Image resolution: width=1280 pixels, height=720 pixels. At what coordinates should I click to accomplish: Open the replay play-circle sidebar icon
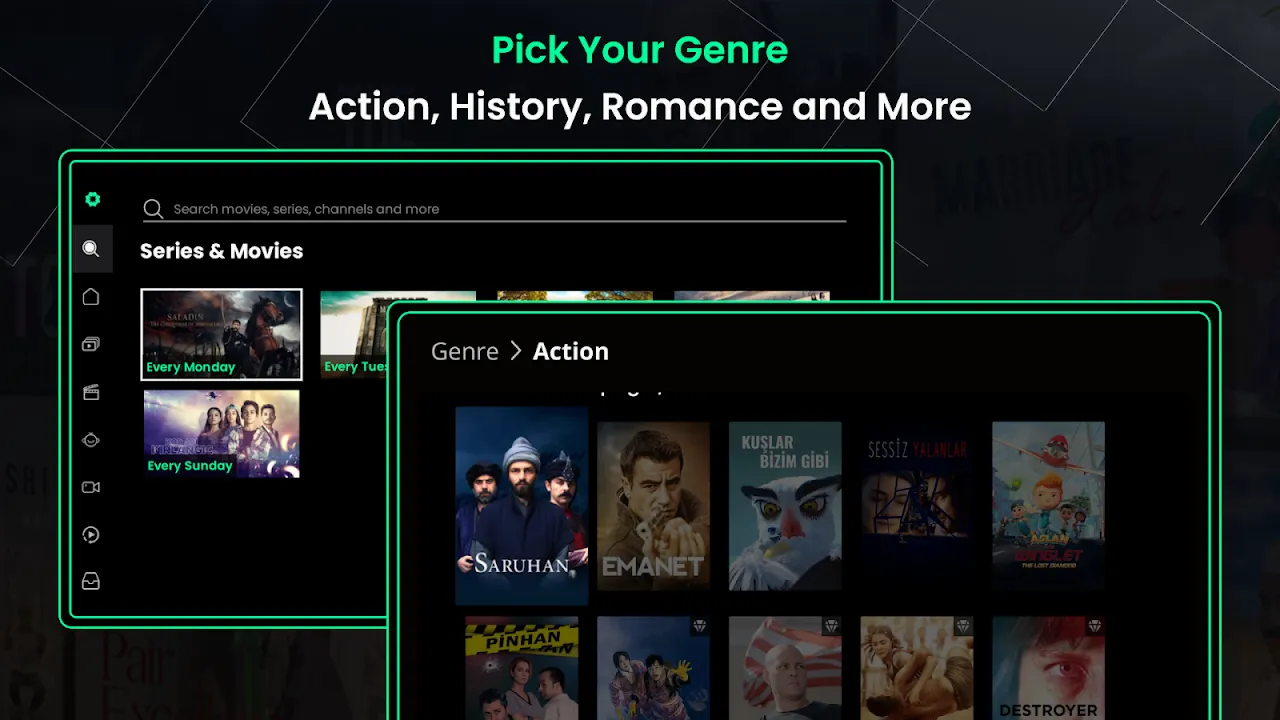91,535
